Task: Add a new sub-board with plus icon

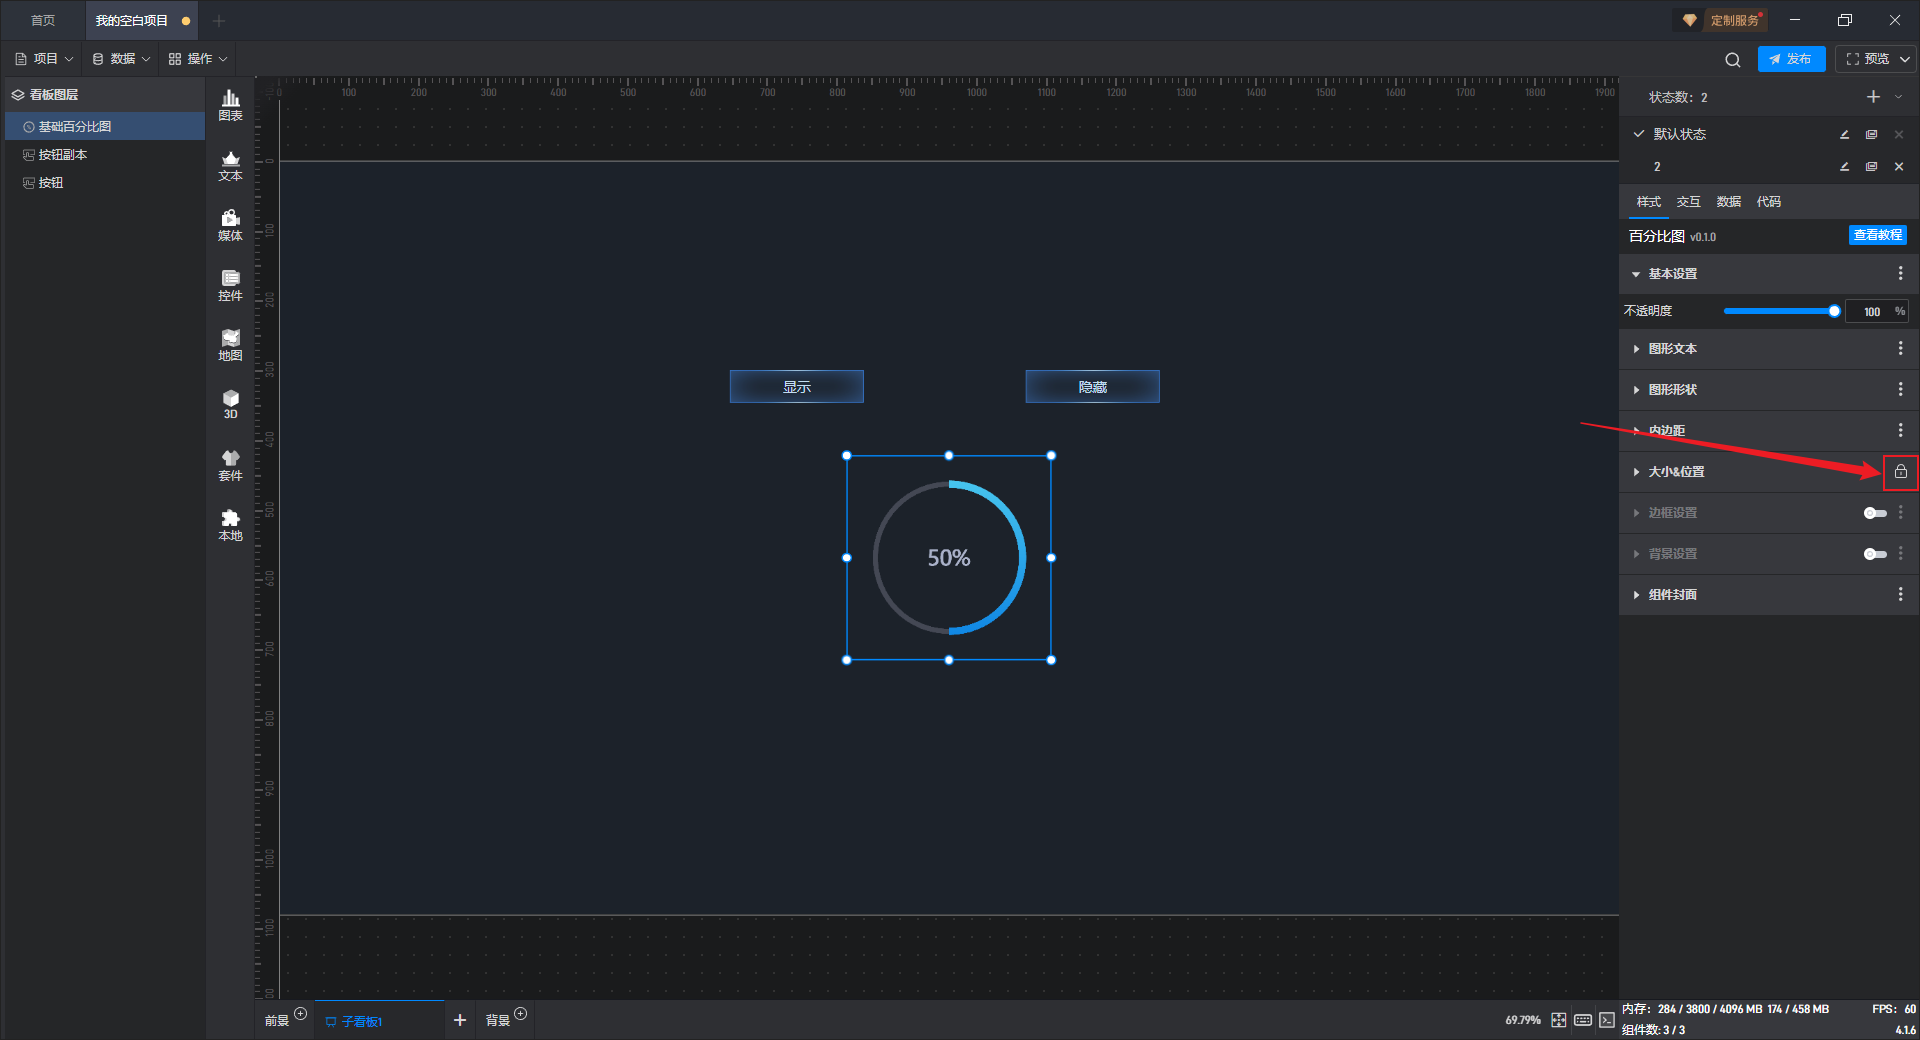Action: 460,1020
